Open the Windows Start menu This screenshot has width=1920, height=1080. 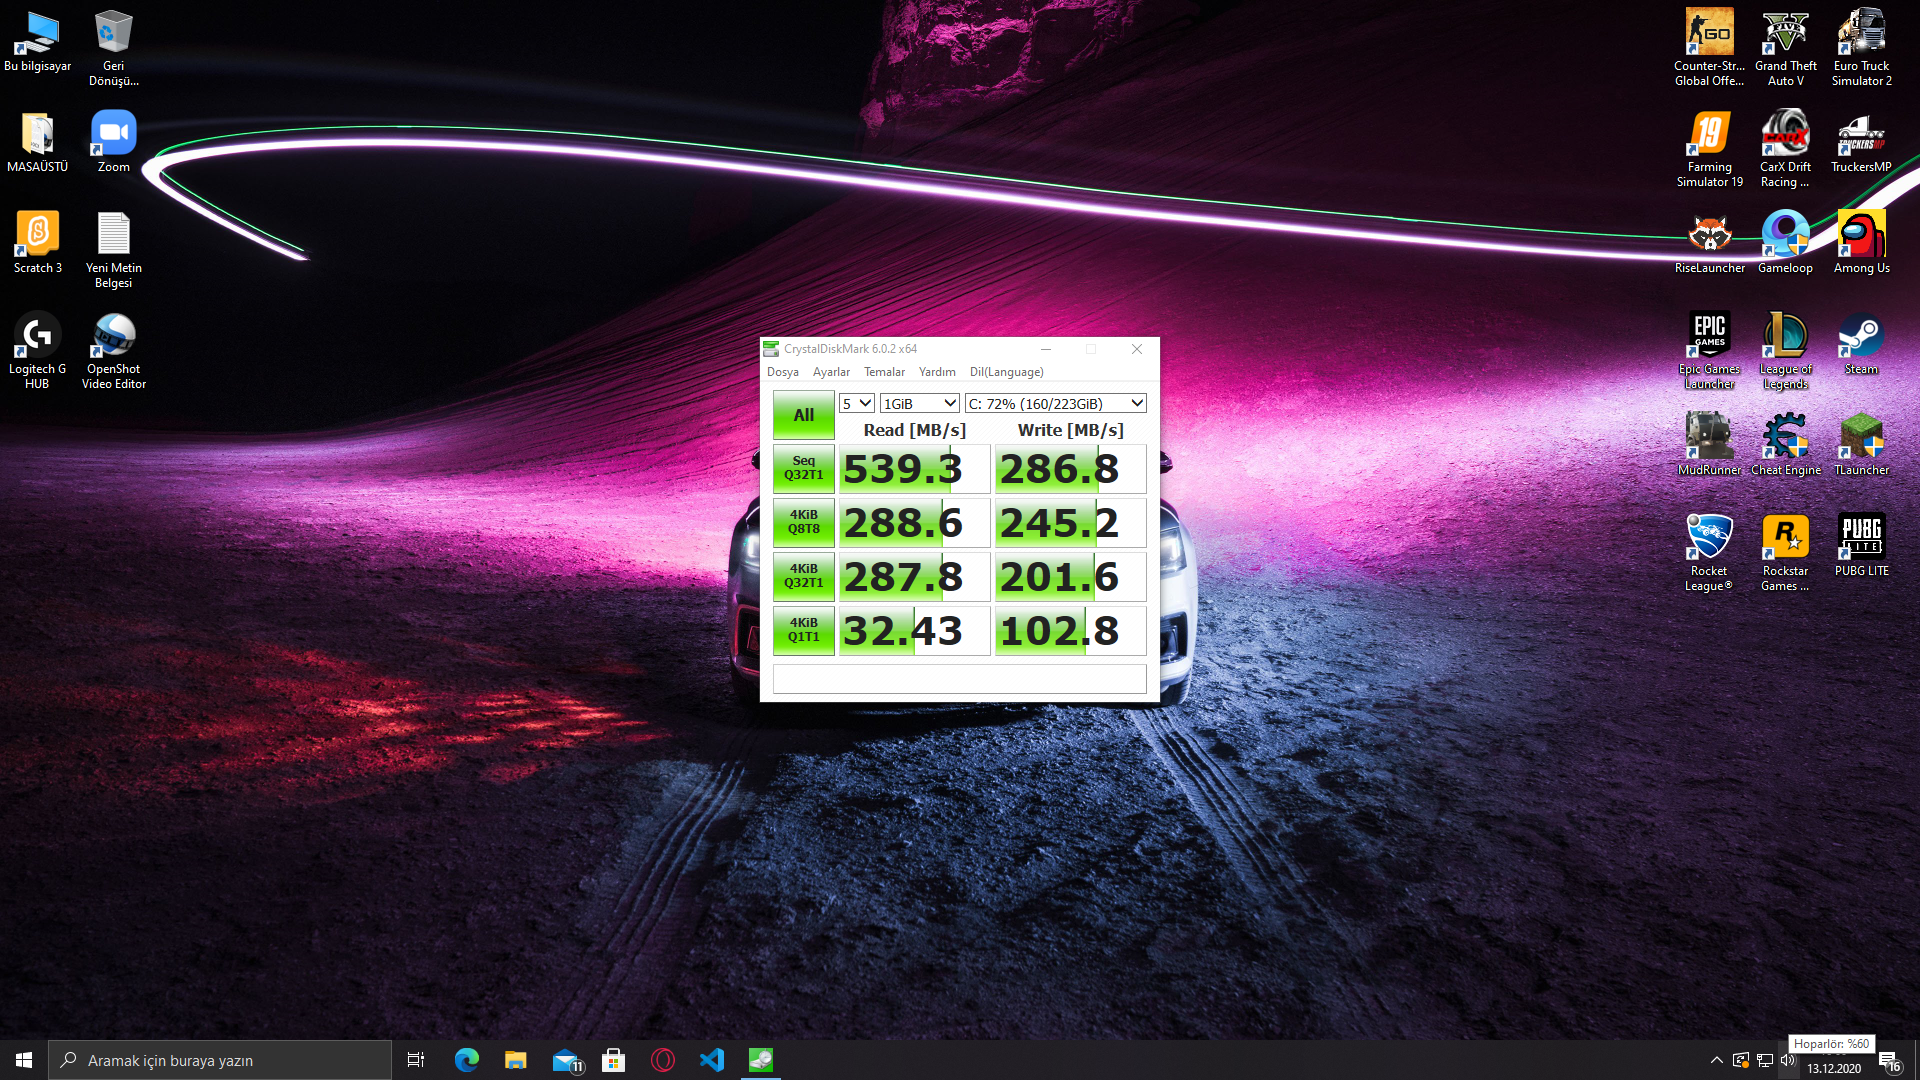coord(24,1060)
